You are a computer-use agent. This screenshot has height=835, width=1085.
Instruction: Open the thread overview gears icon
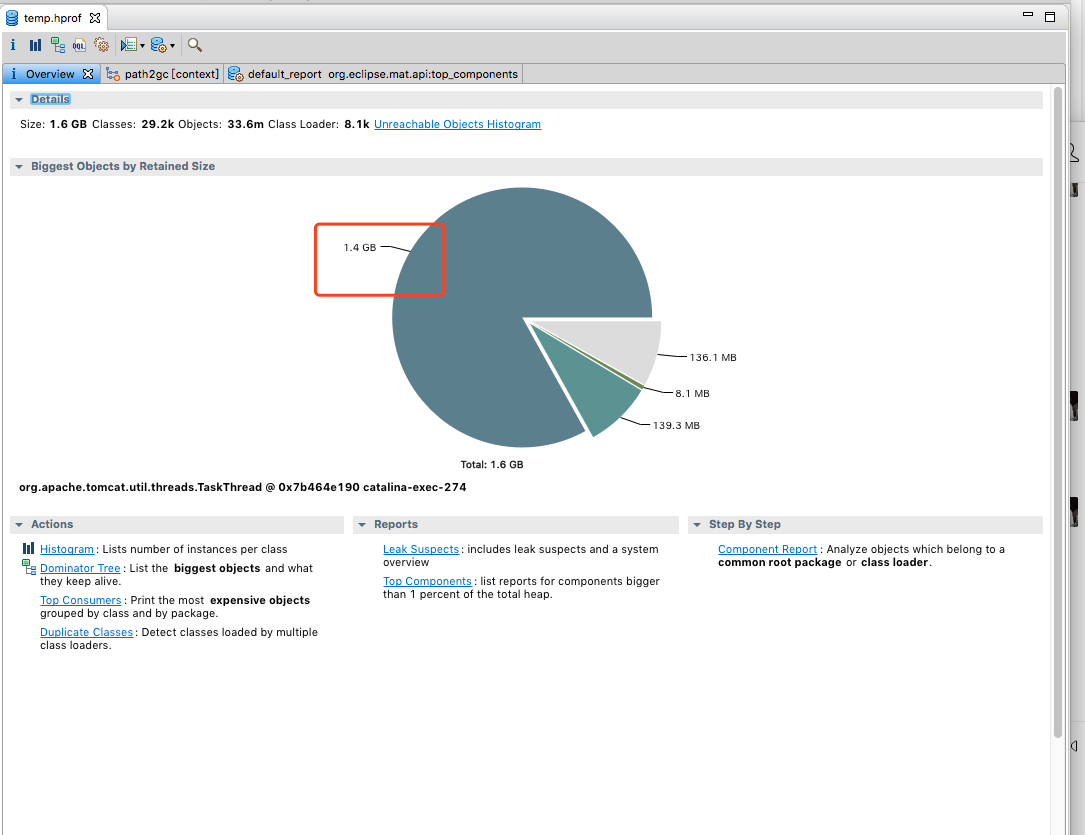102,45
